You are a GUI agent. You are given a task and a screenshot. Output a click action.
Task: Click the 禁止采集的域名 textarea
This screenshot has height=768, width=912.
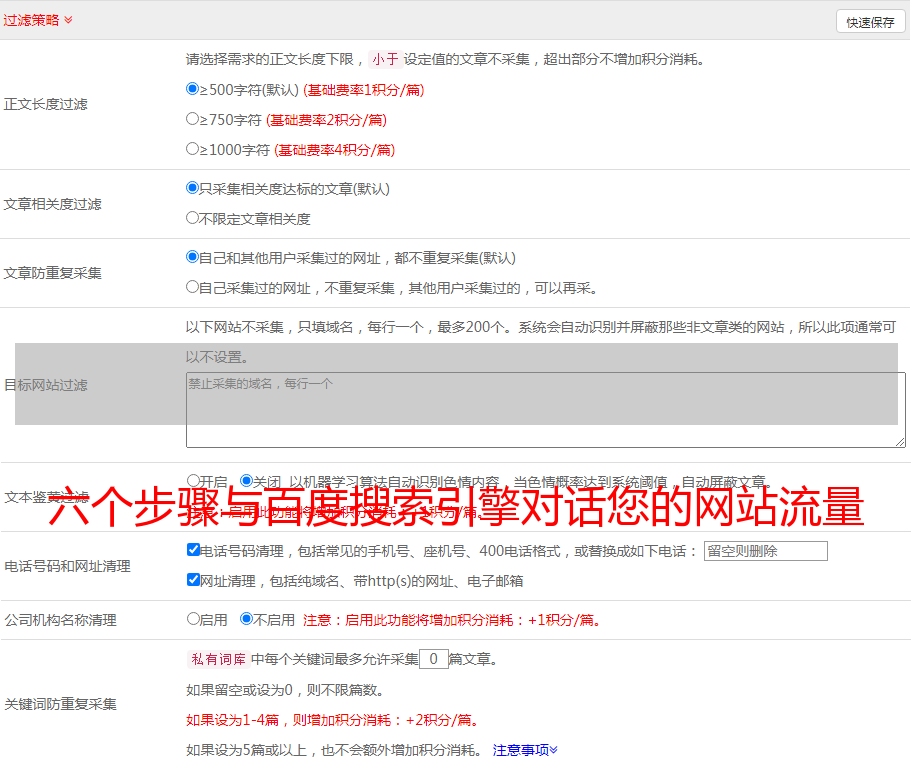coord(546,410)
